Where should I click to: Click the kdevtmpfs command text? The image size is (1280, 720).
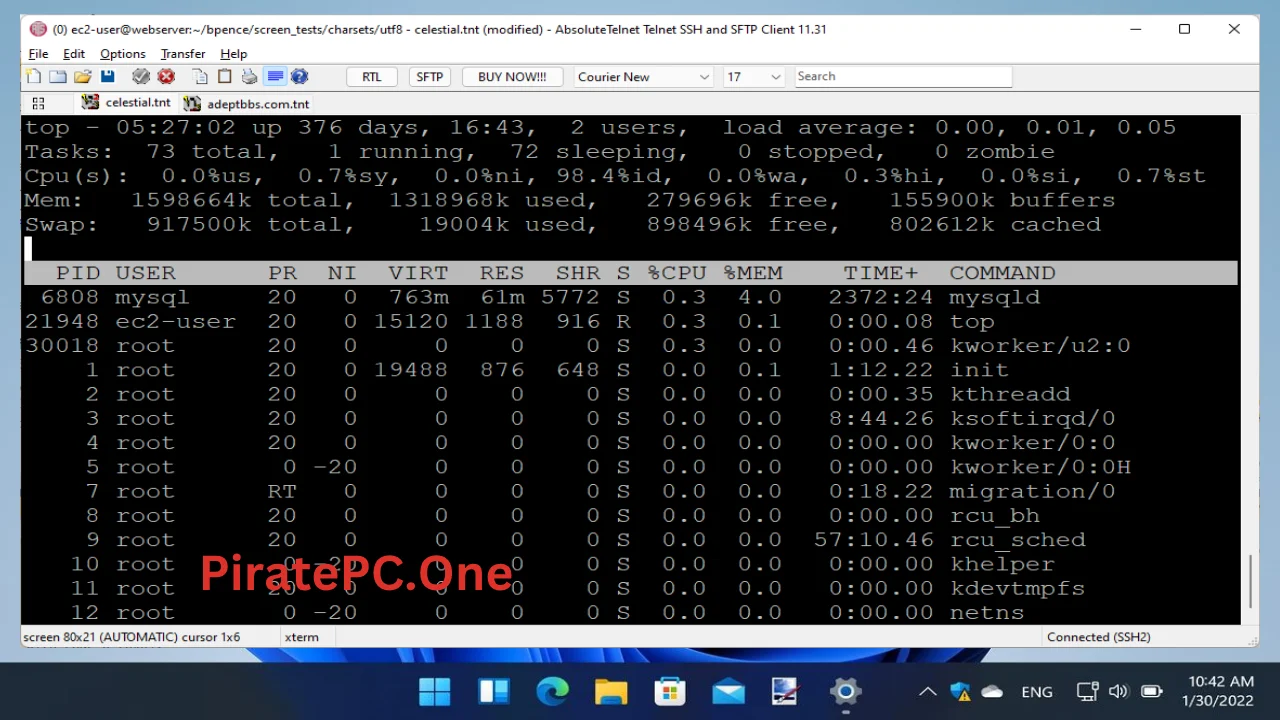pyautogui.click(x=1017, y=588)
